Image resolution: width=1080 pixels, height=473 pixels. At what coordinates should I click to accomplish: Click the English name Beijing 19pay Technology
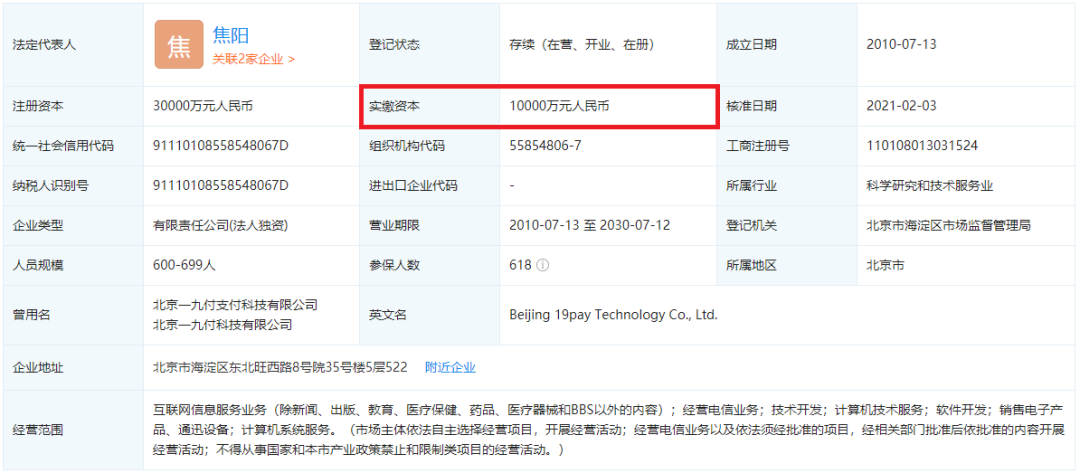[x=613, y=315]
